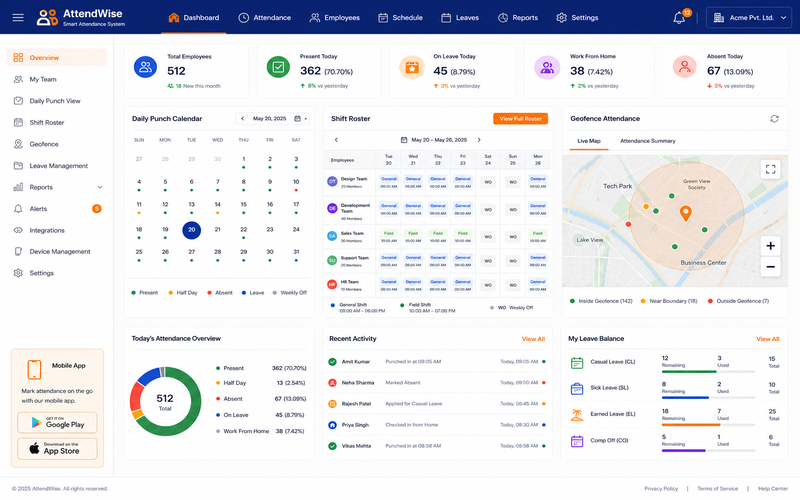Open Settings in the top navigation
This screenshot has height=500, width=800.
click(x=577, y=18)
